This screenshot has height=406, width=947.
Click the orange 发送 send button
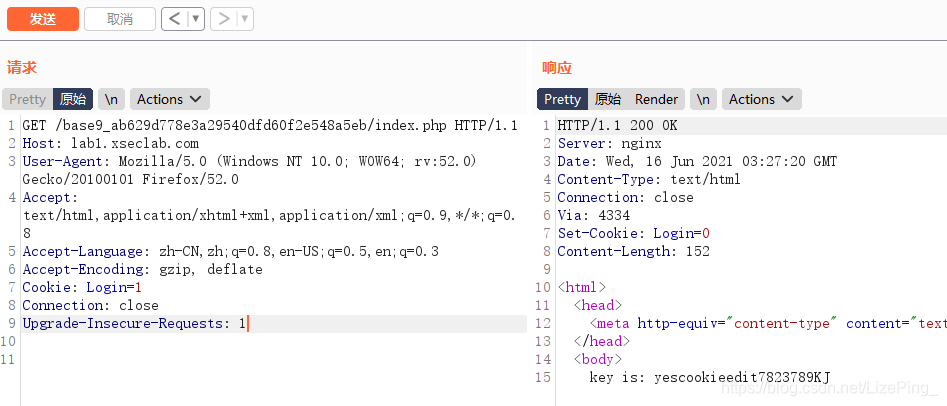[43, 19]
